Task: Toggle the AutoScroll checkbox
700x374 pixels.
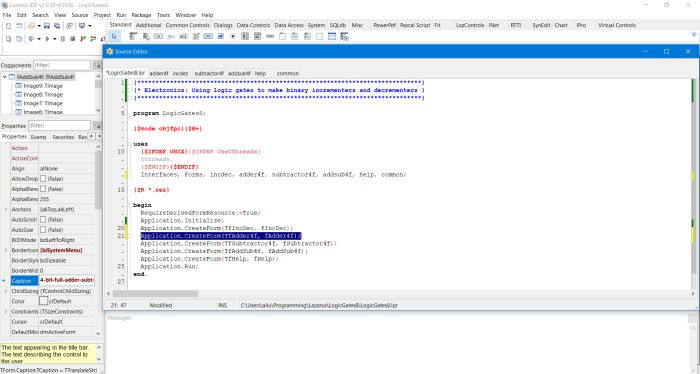Action: (43, 220)
